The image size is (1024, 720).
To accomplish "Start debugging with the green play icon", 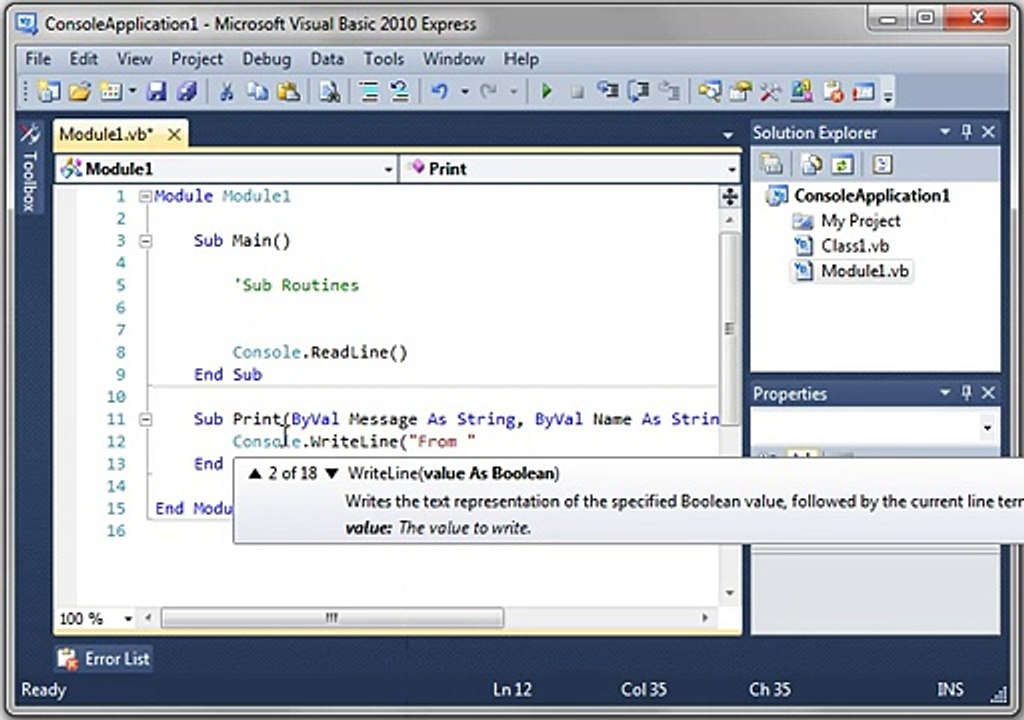I will coord(547,91).
